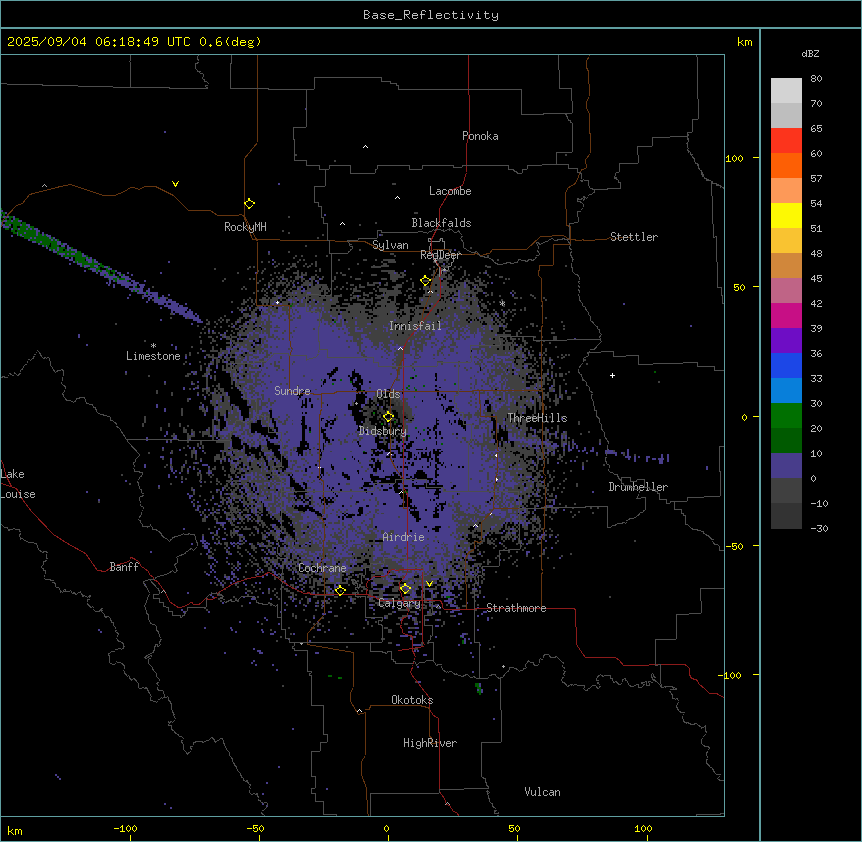Click the yellow diamond marker beside RockyMH

tap(250, 204)
